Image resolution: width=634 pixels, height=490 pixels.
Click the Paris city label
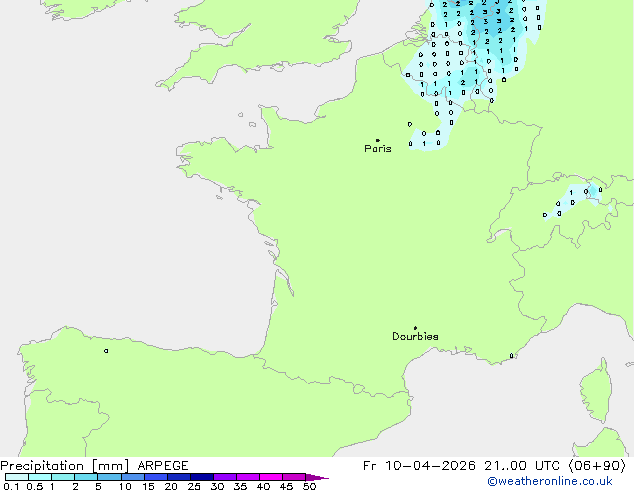click(x=378, y=149)
